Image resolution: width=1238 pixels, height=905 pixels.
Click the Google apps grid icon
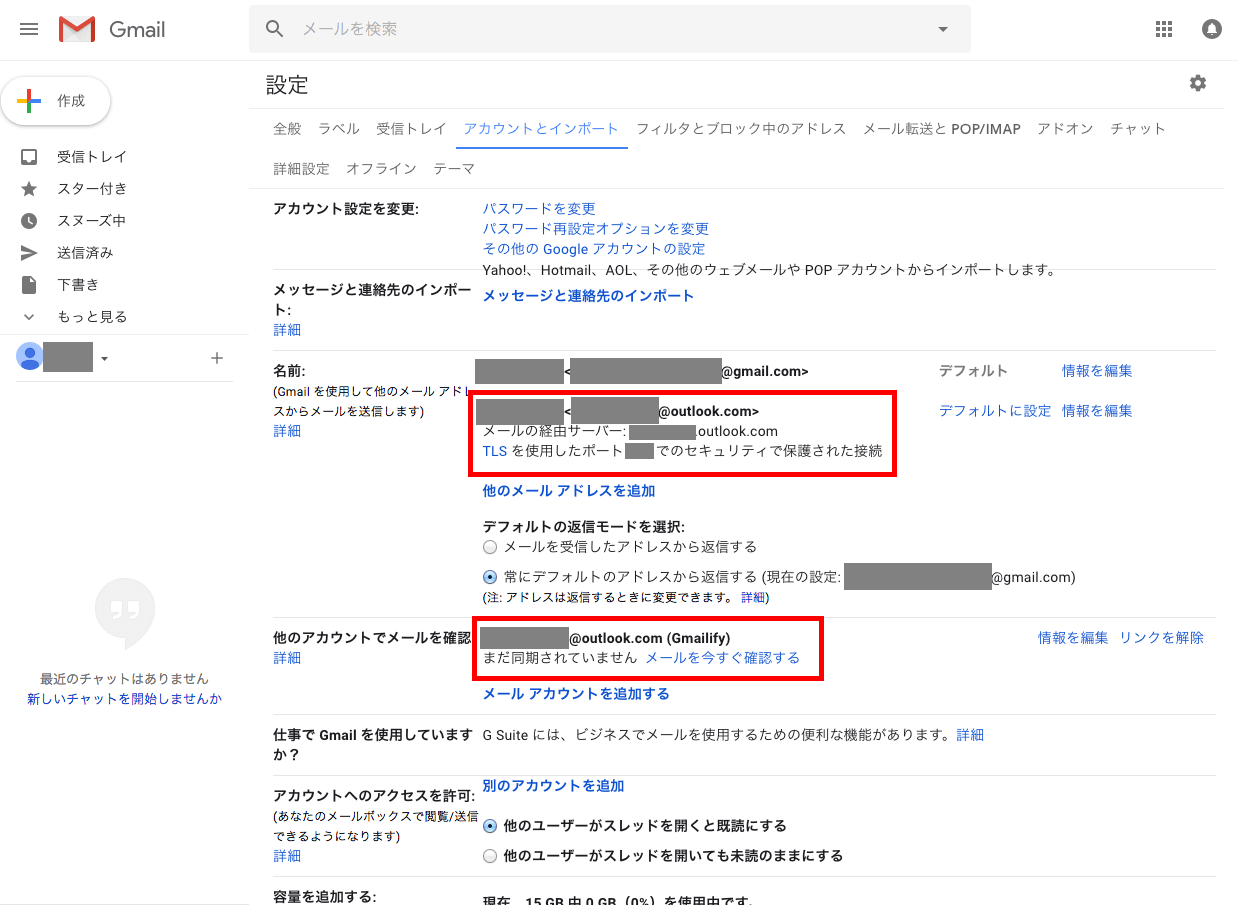point(1164,29)
